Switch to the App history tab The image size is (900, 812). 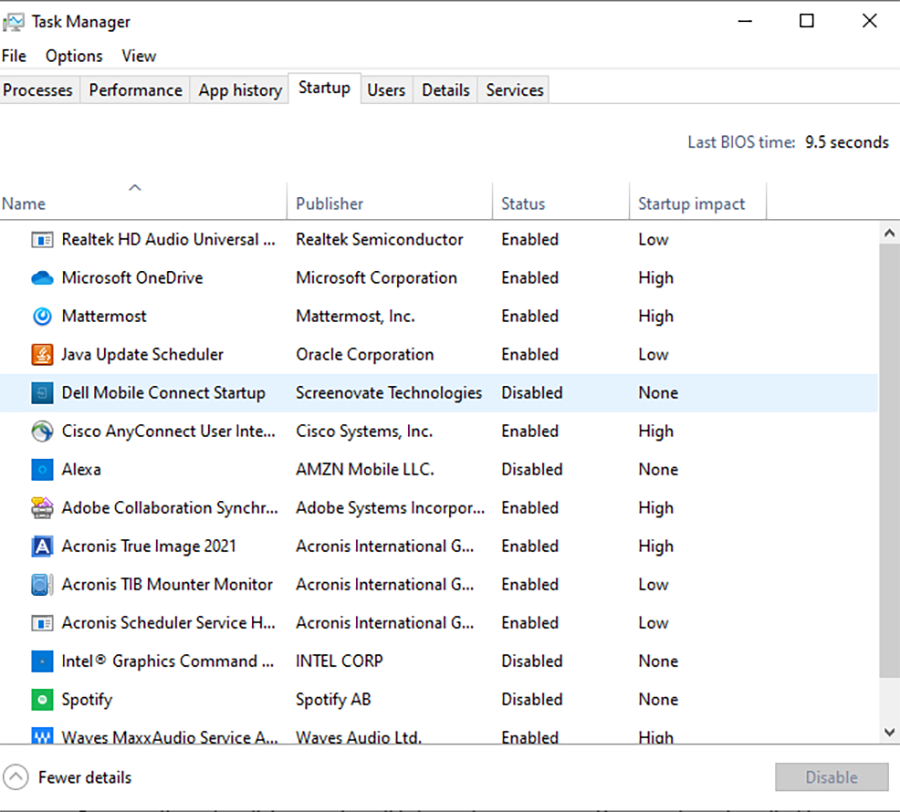240,90
